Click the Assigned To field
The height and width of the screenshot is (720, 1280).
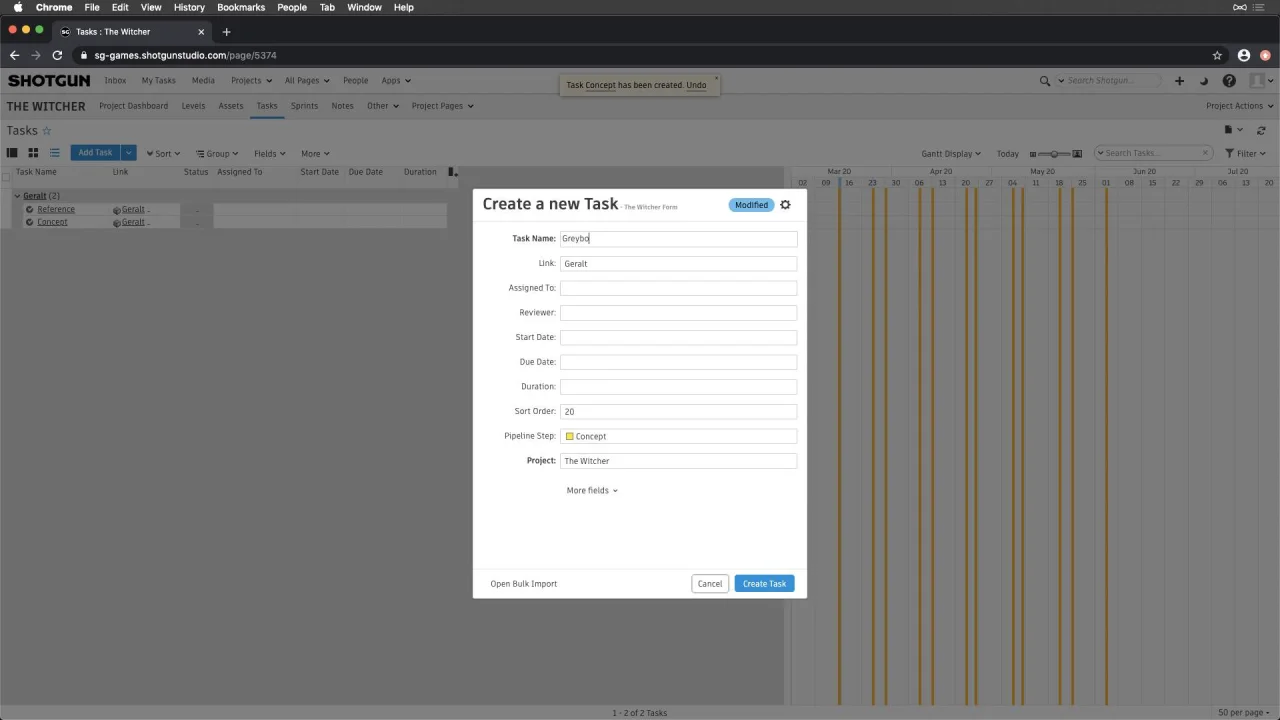tap(678, 288)
